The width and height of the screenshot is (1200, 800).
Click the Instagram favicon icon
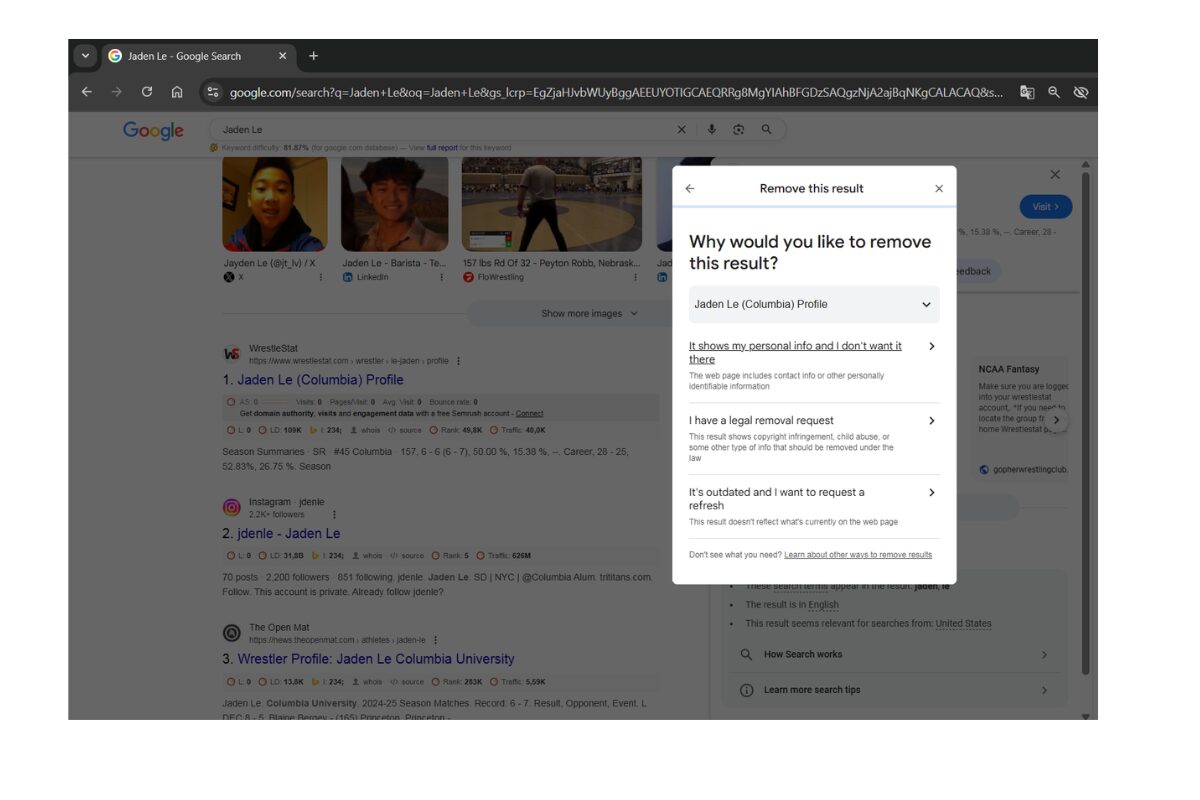pyautogui.click(x=232, y=507)
